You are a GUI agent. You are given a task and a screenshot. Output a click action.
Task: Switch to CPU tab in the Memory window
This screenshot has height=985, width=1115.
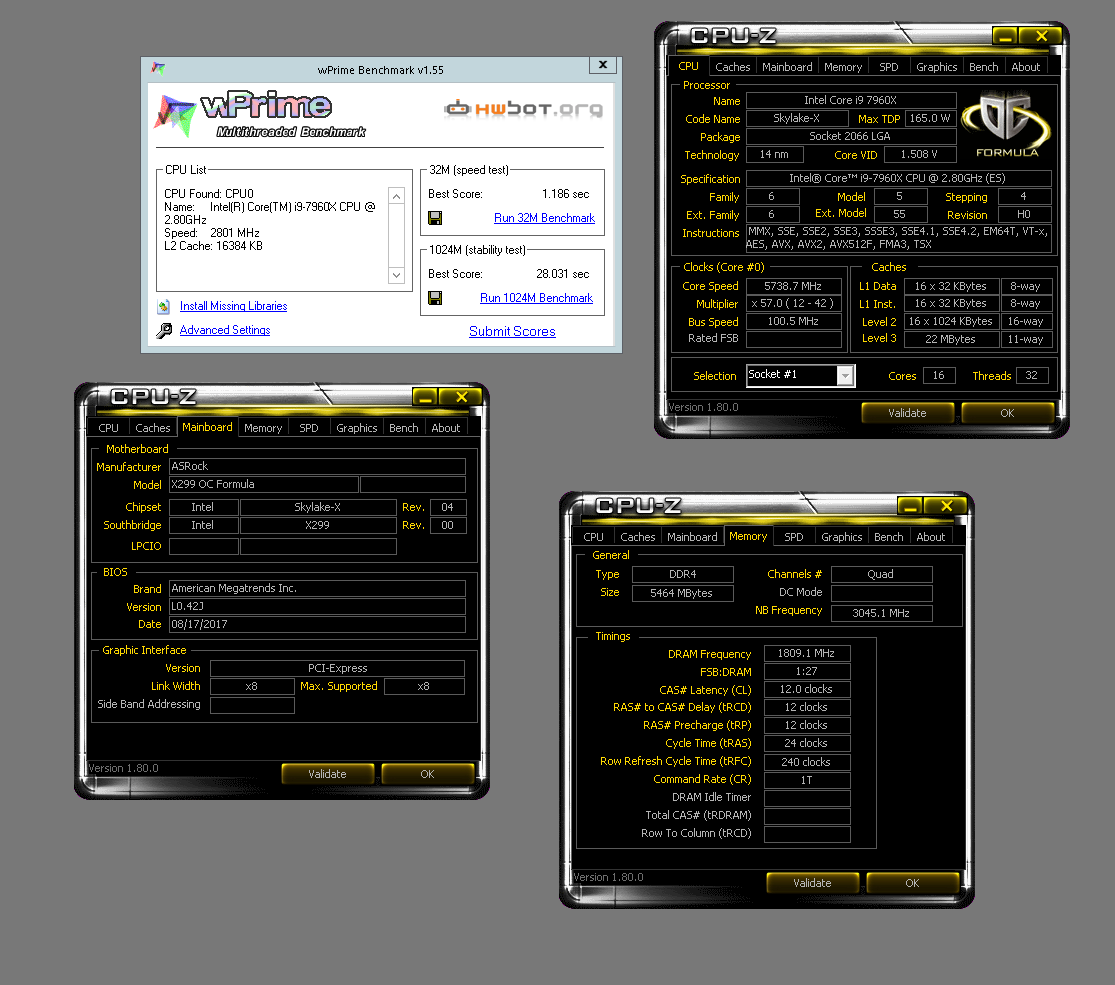(593, 537)
